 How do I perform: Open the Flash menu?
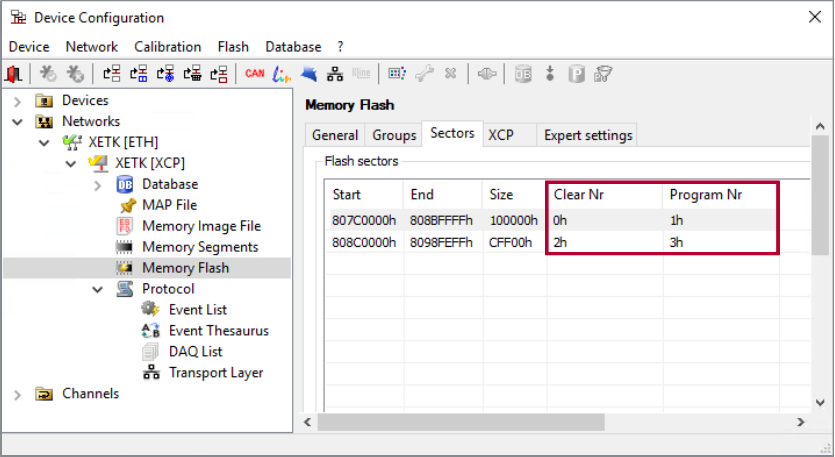point(233,47)
